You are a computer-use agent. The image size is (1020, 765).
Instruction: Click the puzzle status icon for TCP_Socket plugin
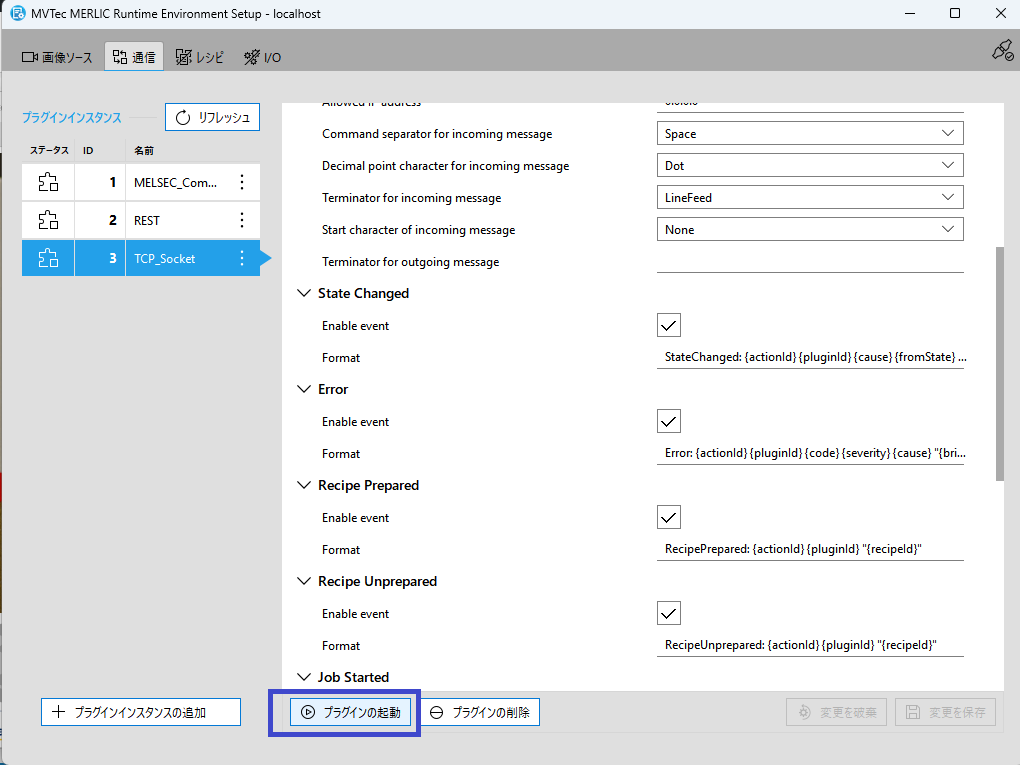coord(48,258)
